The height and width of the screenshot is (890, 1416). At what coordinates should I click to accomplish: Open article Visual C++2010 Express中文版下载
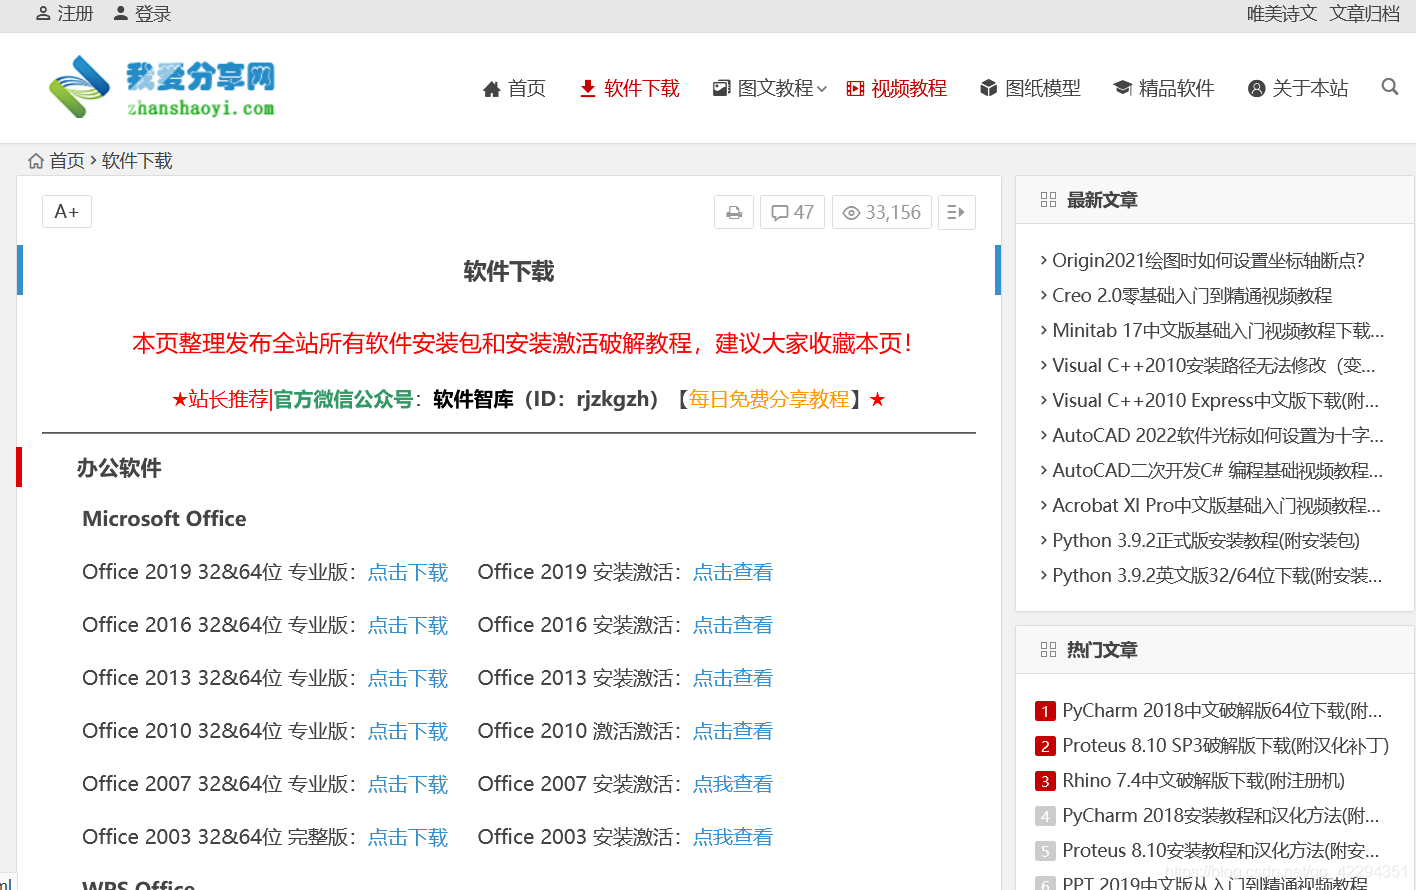[x=1216, y=400]
